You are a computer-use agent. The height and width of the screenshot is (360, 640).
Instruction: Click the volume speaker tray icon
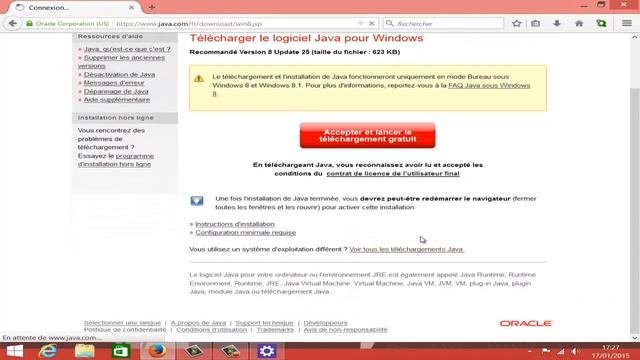[x=575, y=351]
